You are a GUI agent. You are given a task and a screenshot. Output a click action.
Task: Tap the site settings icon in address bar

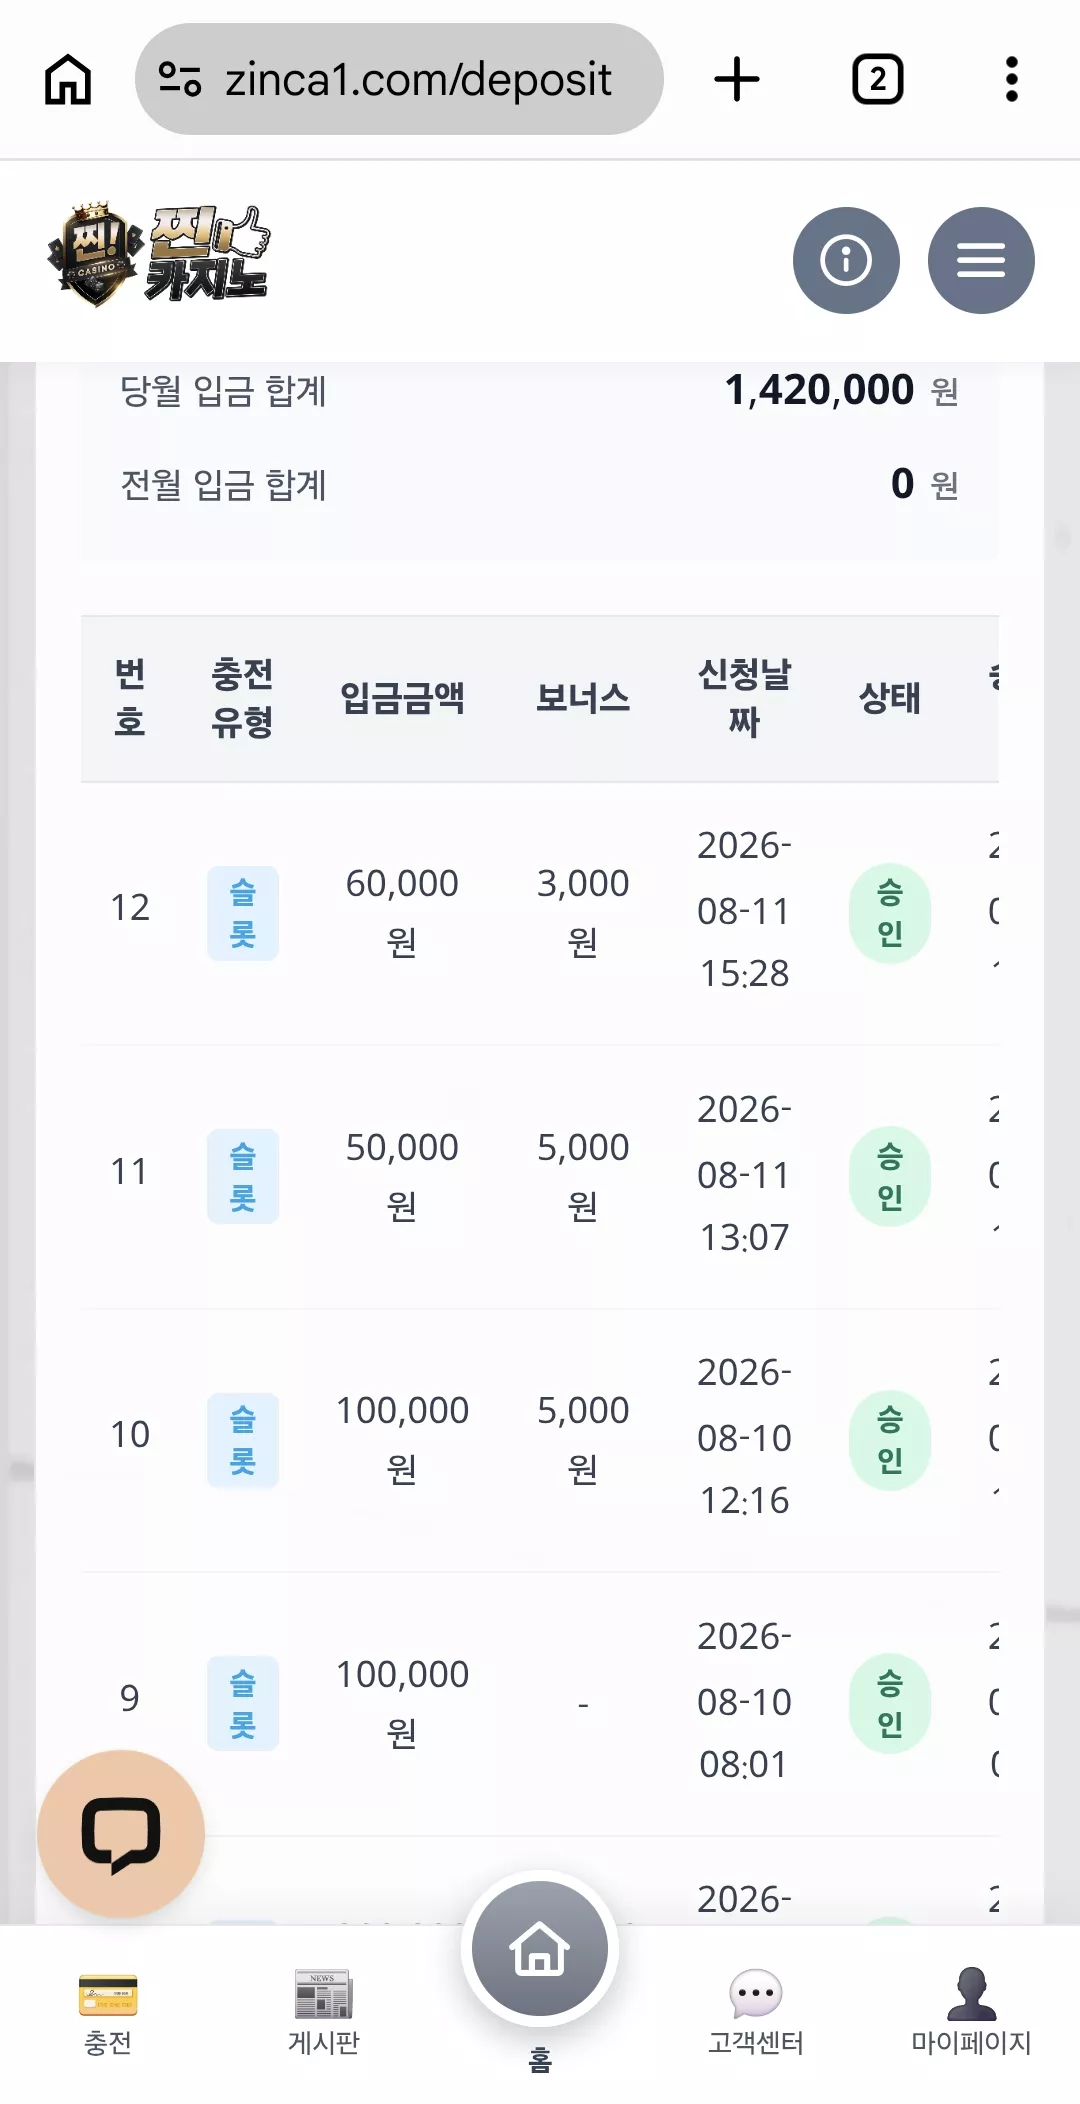coord(180,79)
